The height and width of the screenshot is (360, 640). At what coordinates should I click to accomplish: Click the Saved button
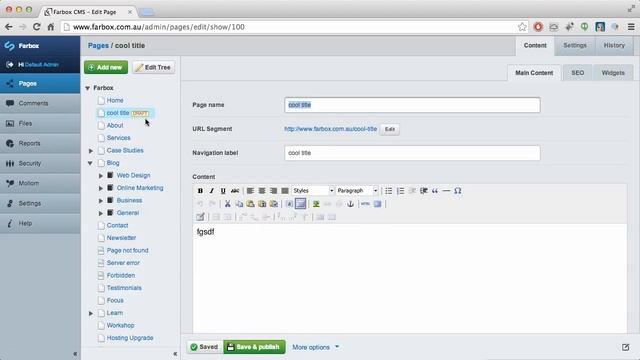(x=204, y=347)
